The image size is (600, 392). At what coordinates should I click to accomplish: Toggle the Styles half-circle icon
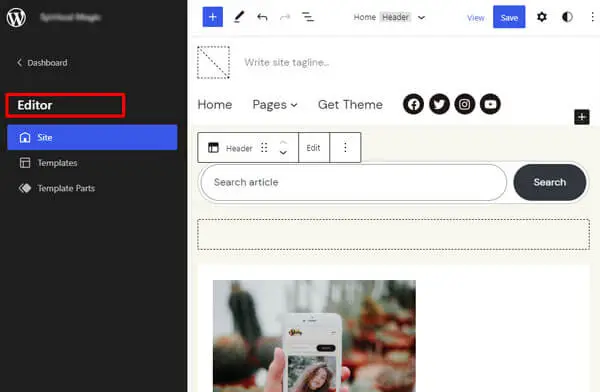(567, 17)
